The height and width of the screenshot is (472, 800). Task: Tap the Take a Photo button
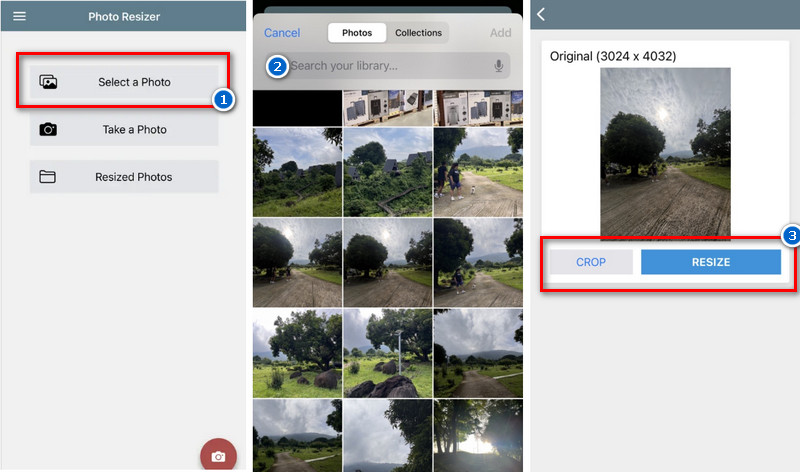pos(134,130)
